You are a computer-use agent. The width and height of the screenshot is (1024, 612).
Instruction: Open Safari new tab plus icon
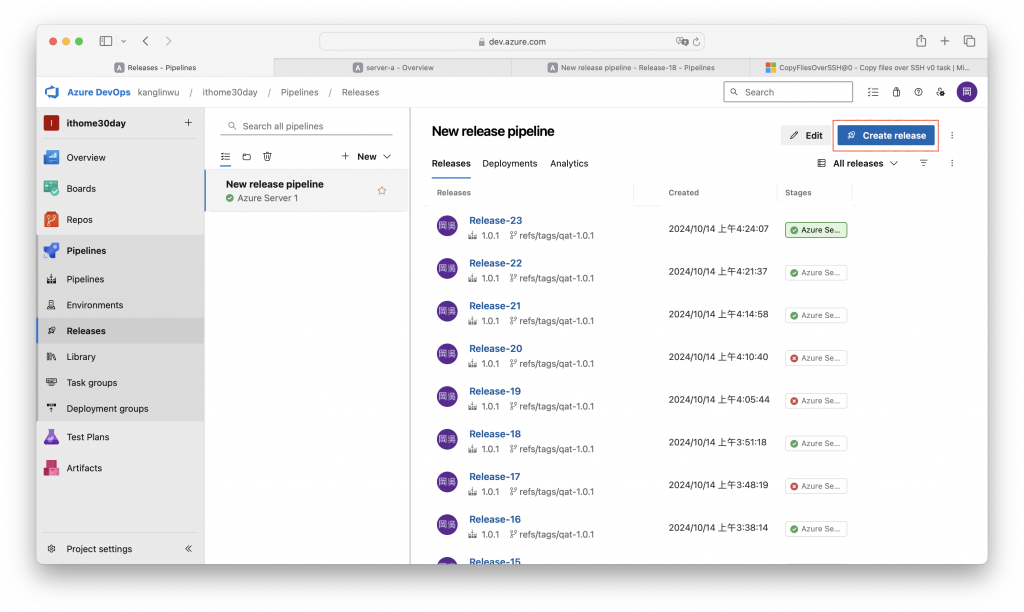pyautogui.click(x=945, y=41)
